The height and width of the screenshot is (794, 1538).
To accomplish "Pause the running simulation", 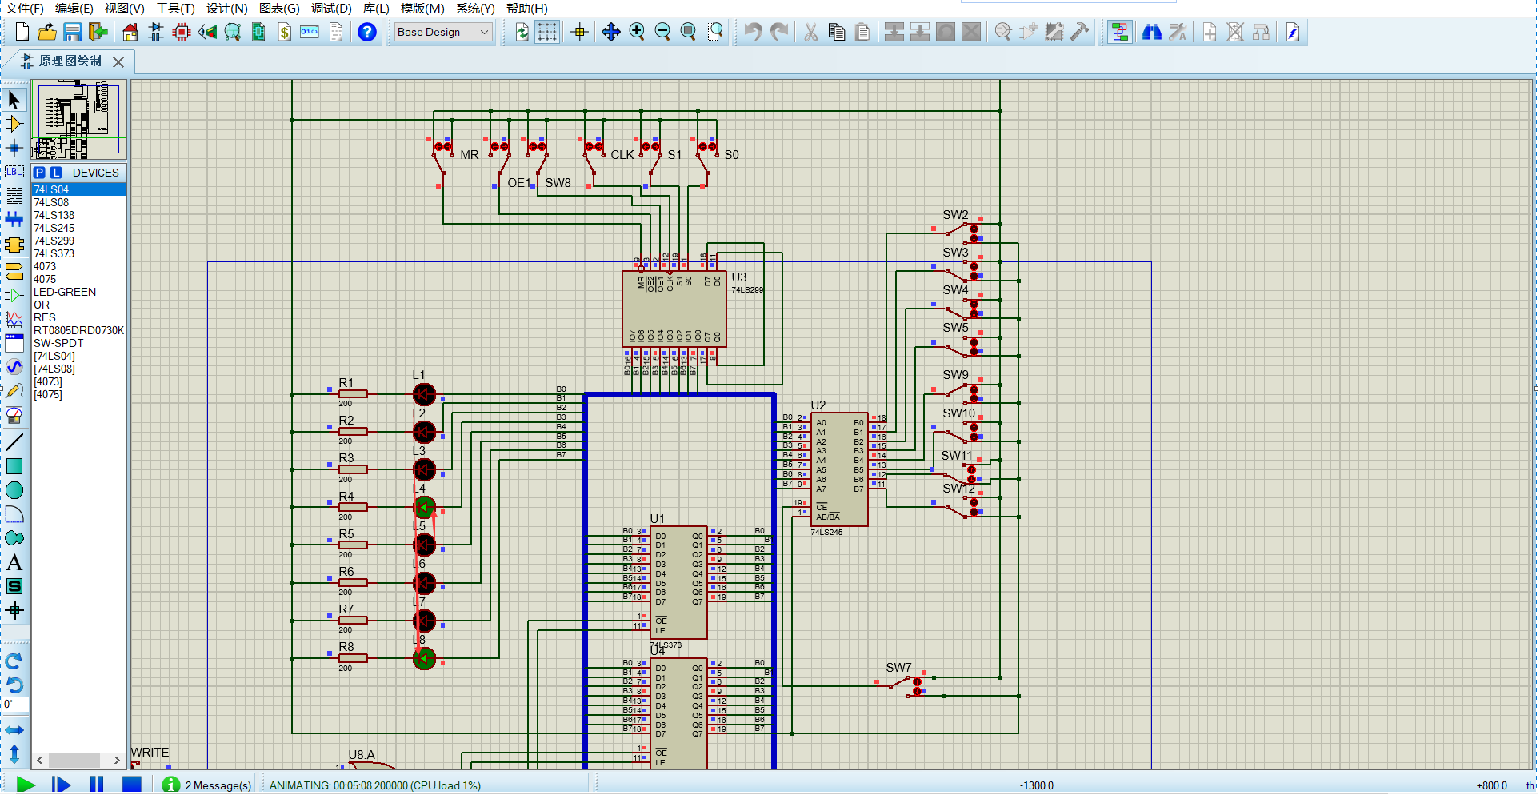I will tap(96, 785).
